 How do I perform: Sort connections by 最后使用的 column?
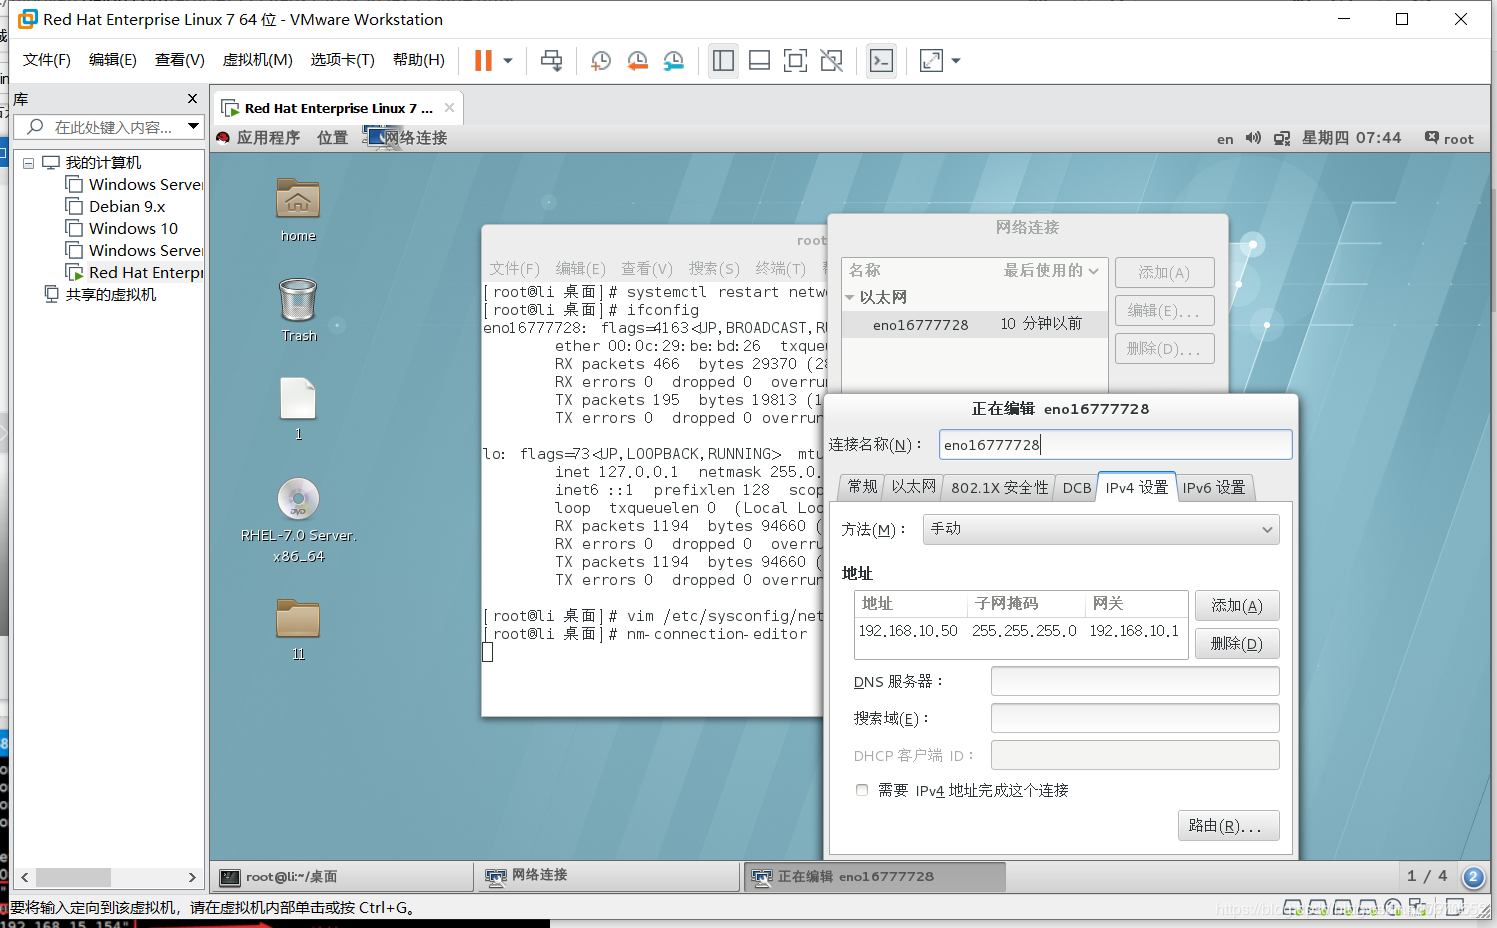click(x=1050, y=270)
